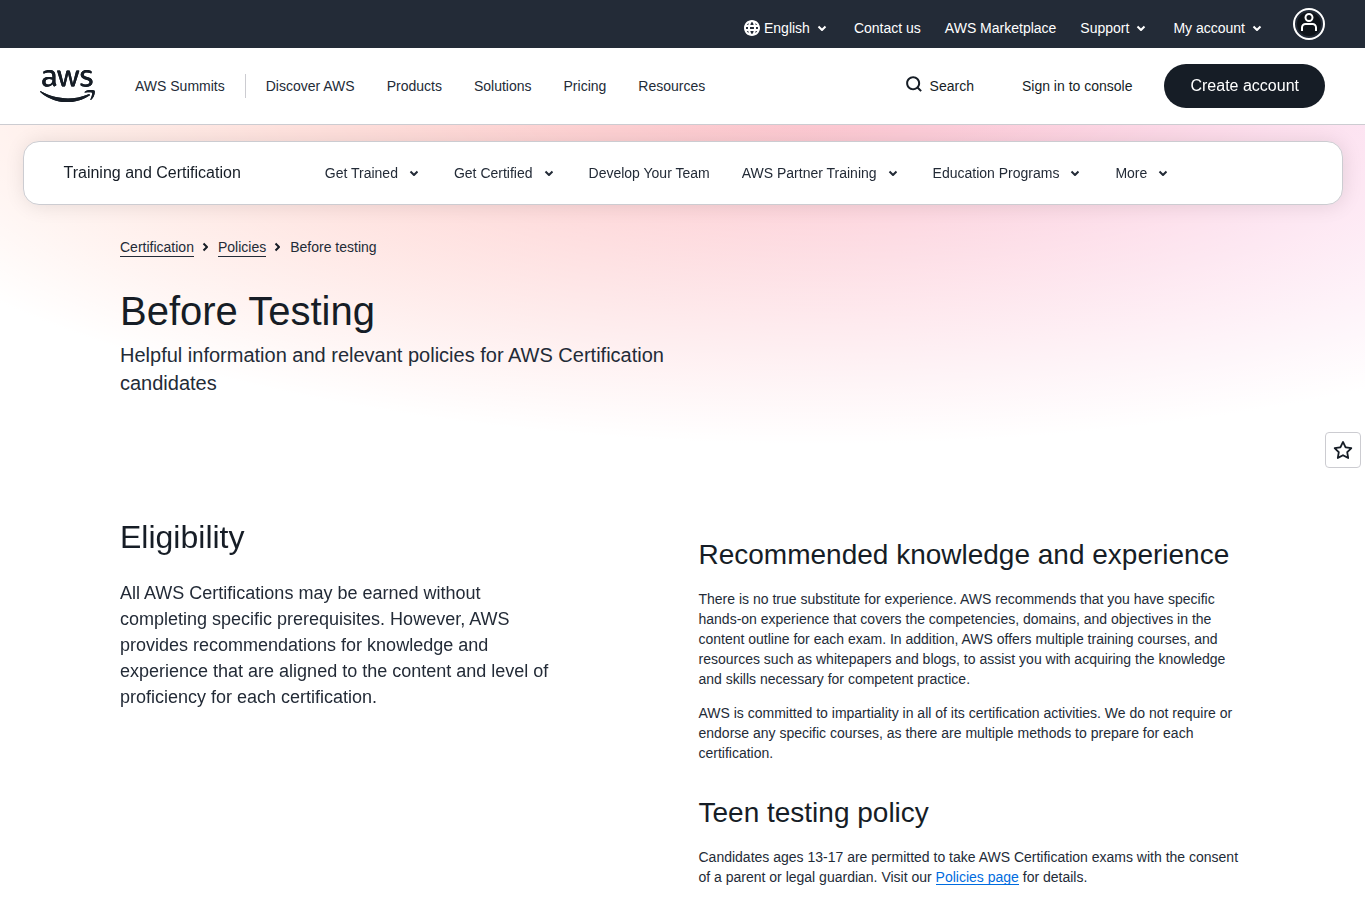
Task: Click Sign in to console
Action: click(1077, 86)
